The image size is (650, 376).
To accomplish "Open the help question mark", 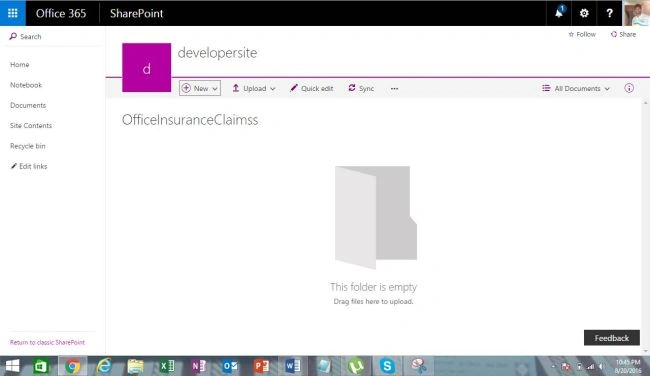I will coord(609,13).
